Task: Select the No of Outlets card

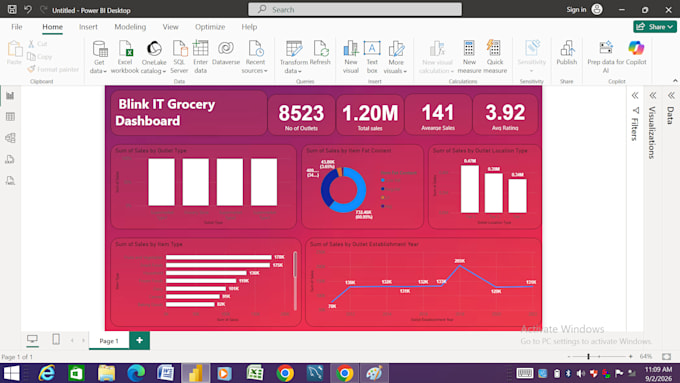Action: [x=301, y=115]
